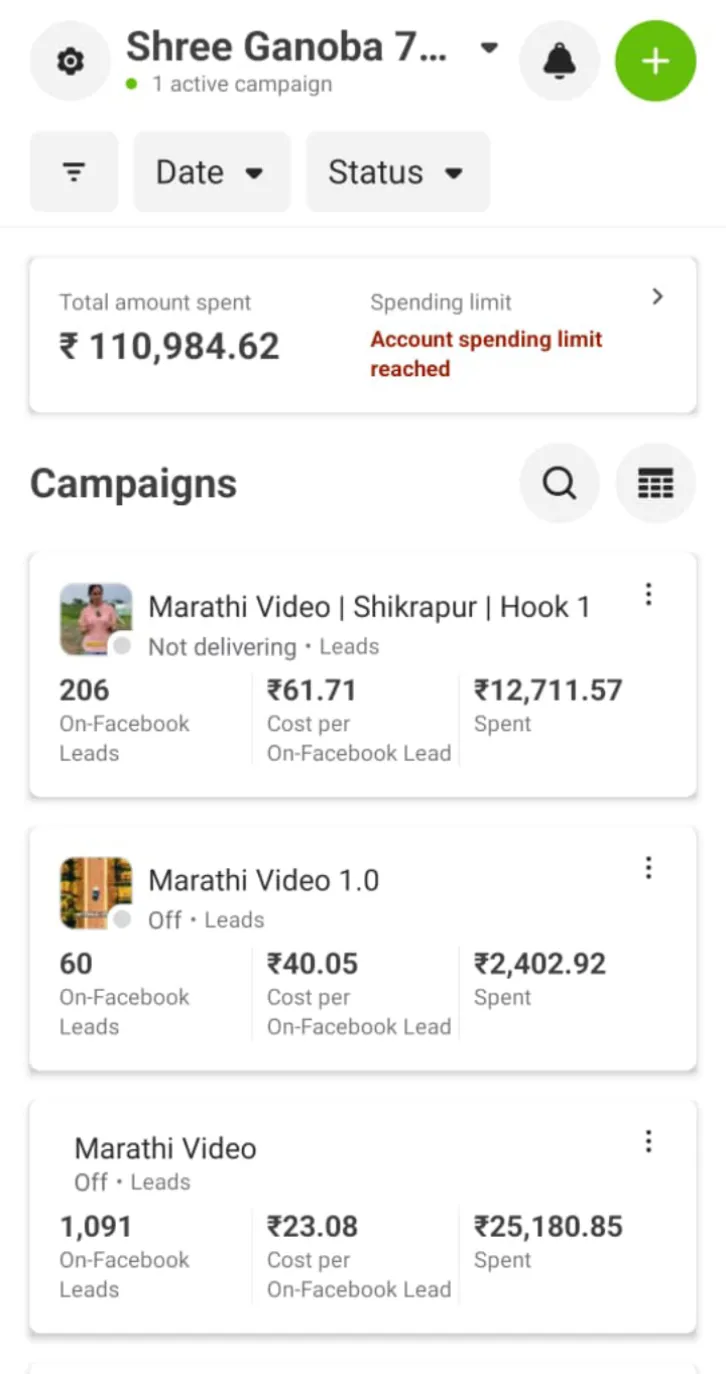This screenshot has height=1374, width=726.
Task: Expand the Date filter dropdown
Action: pos(211,172)
